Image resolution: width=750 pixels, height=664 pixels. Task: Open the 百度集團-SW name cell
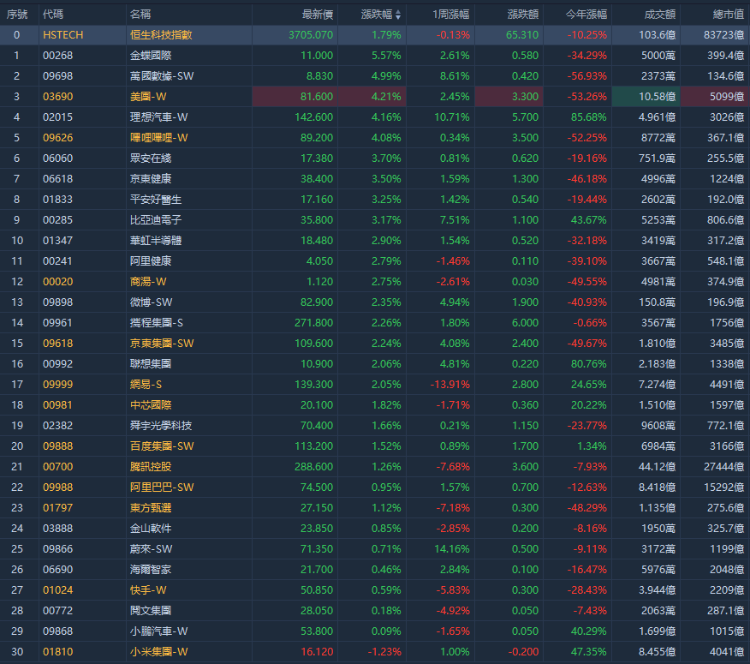tap(162, 446)
